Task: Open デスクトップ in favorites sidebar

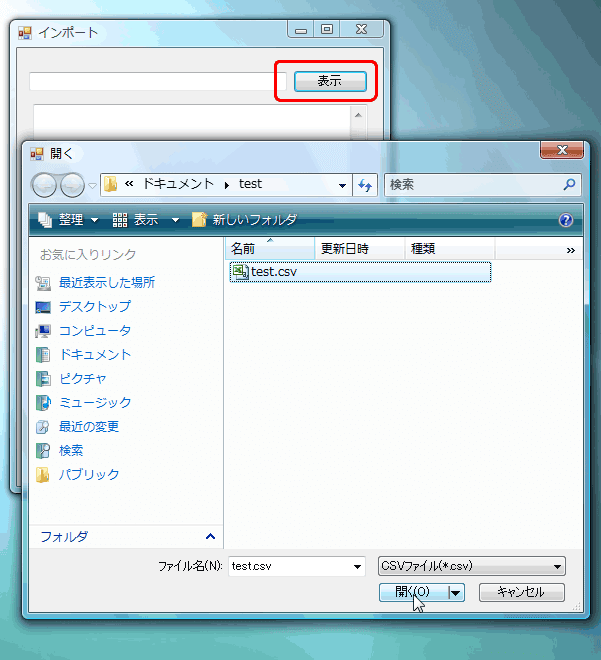Action: pos(94,307)
